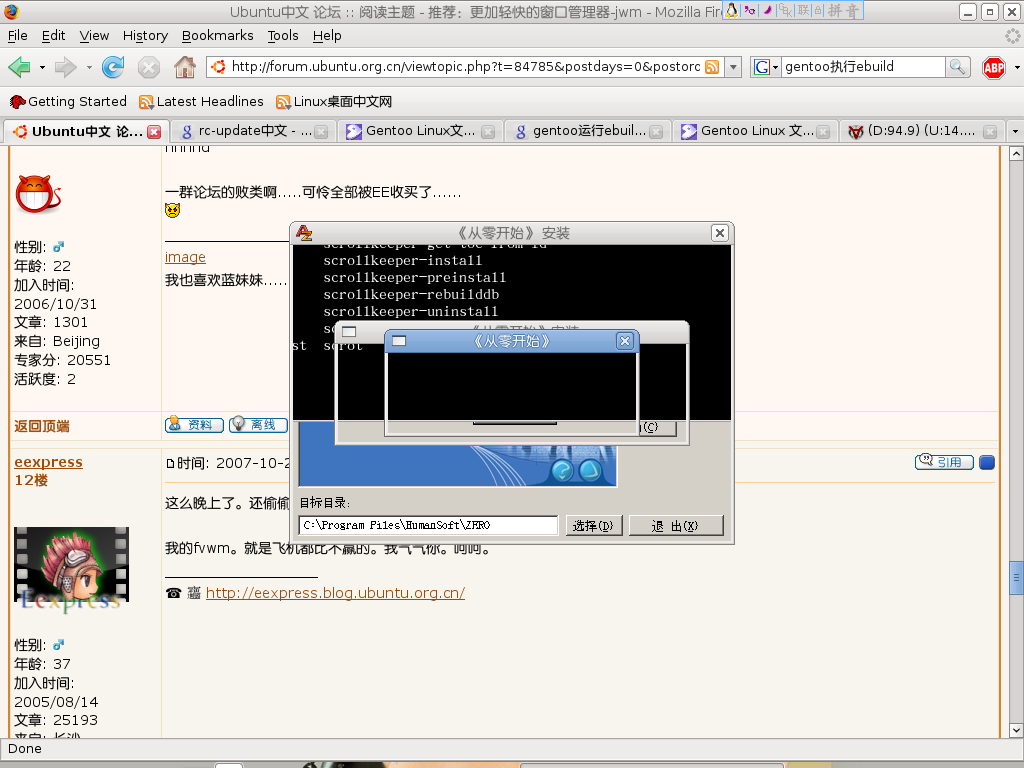The width and height of the screenshot is (1024, 768).
Task: Expand the address bar URL dropdown
Action: pos(733,67)
